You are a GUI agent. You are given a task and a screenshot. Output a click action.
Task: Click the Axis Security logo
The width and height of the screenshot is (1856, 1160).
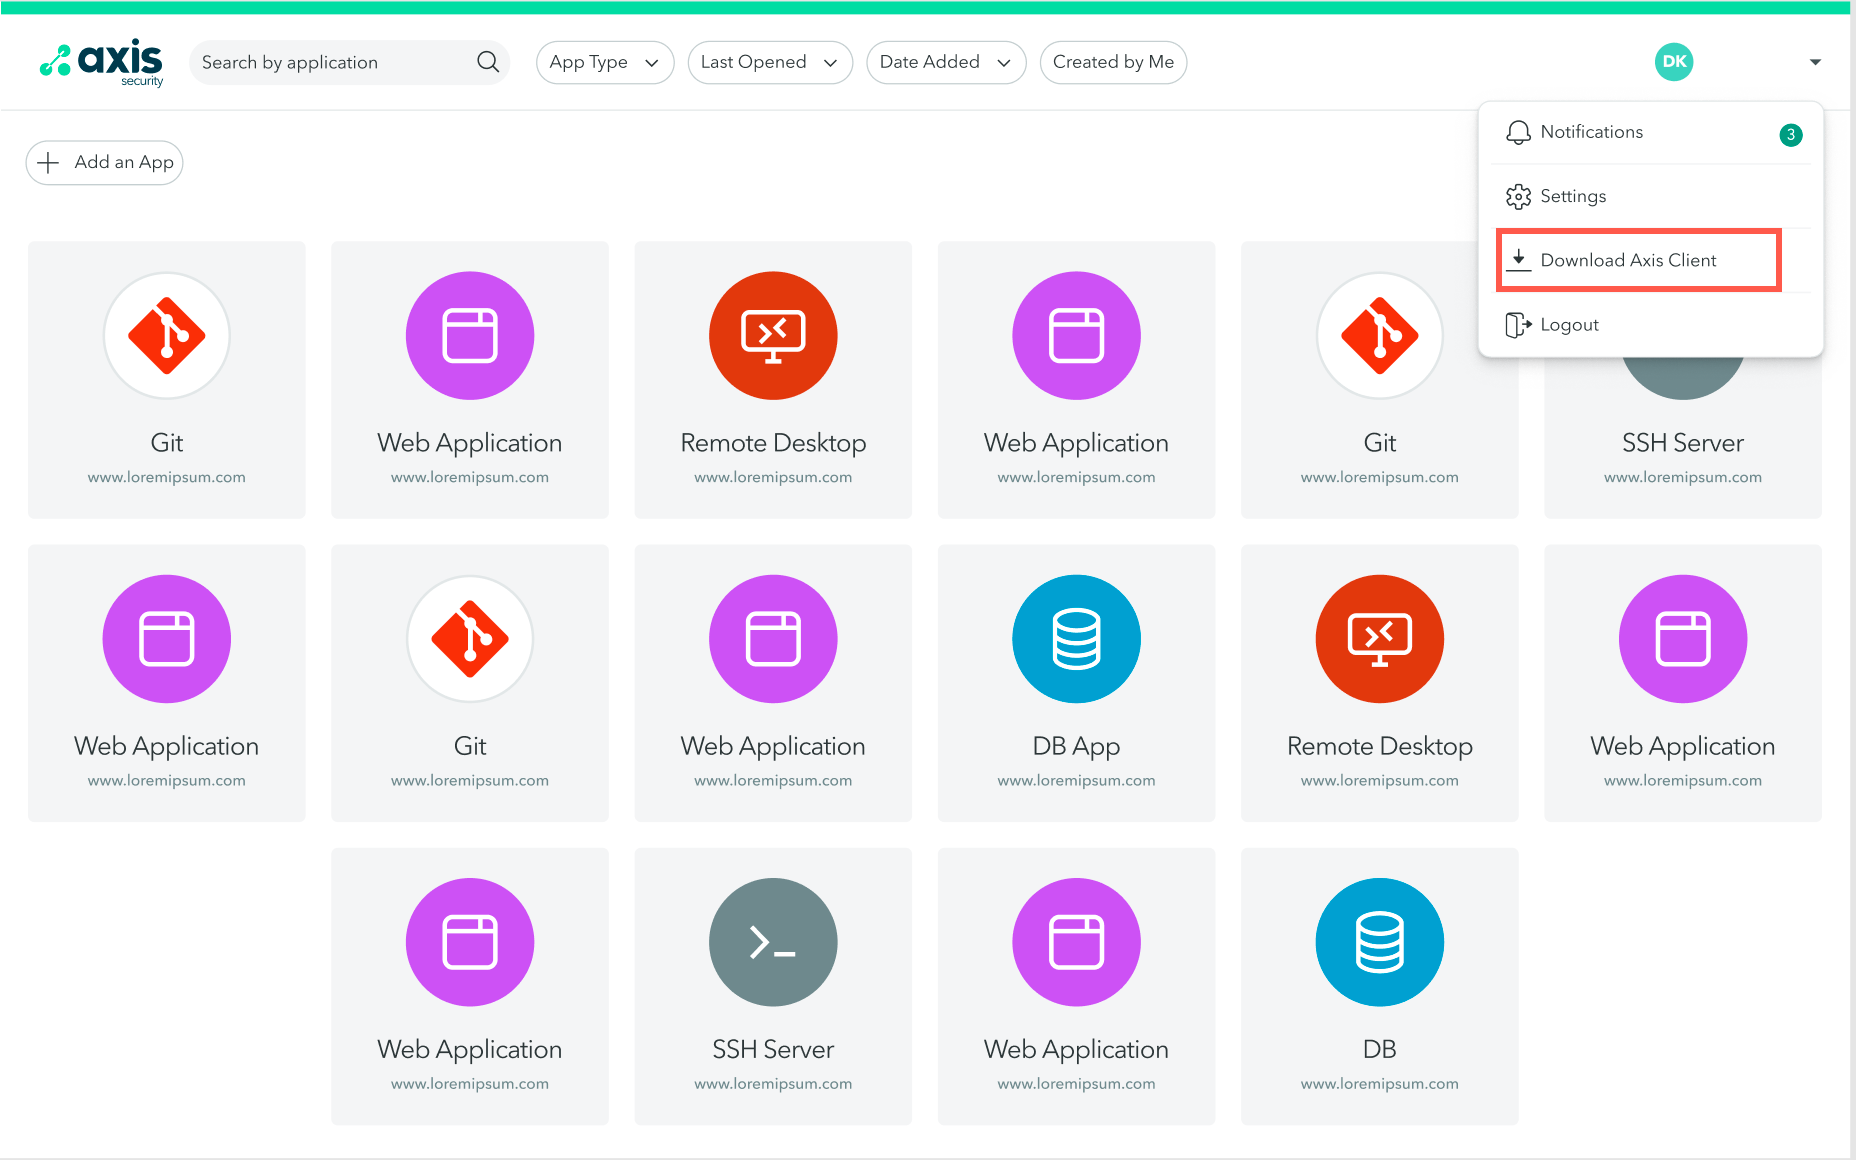[x=101, y=63]
